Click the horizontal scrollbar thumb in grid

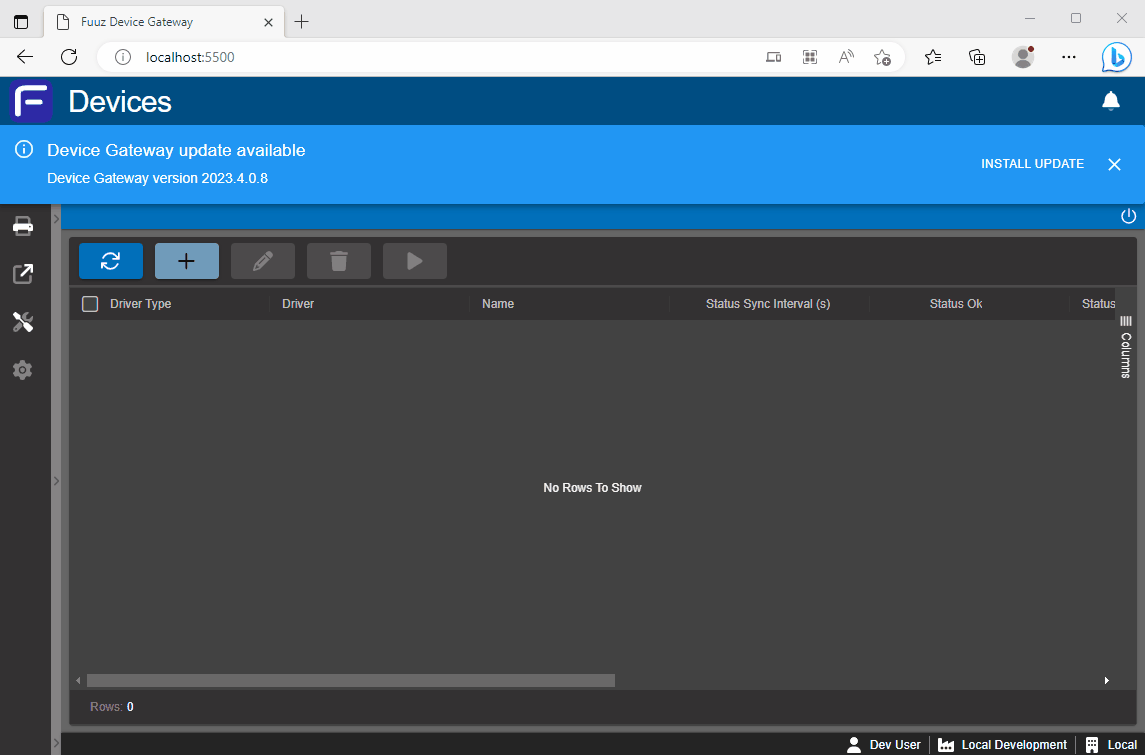(x=351, y=681)
